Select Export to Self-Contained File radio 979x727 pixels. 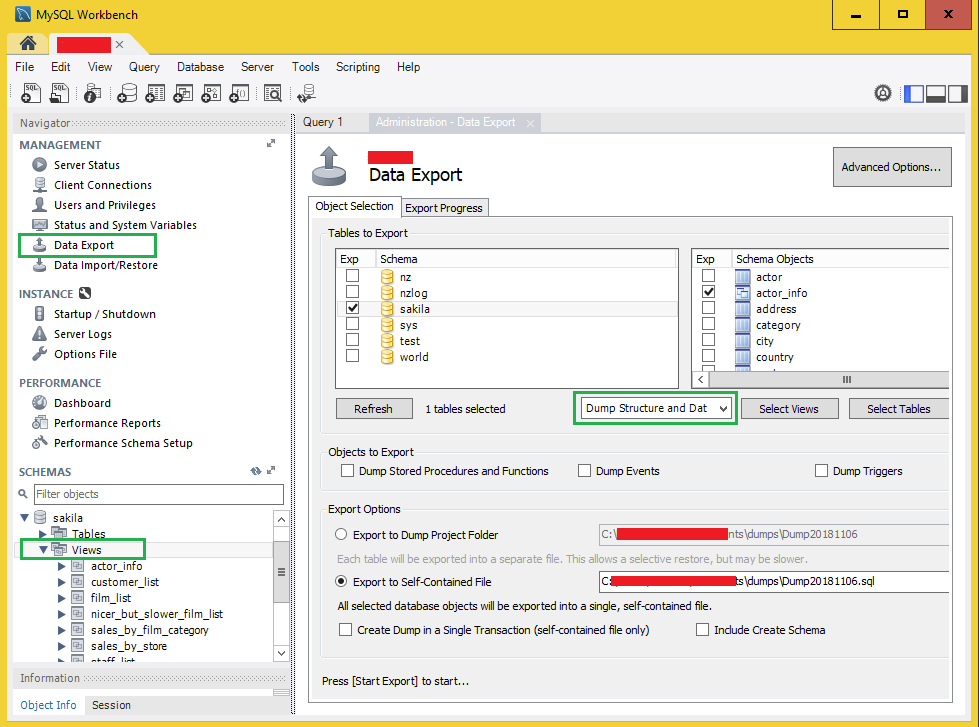click(x=341, y=581)
